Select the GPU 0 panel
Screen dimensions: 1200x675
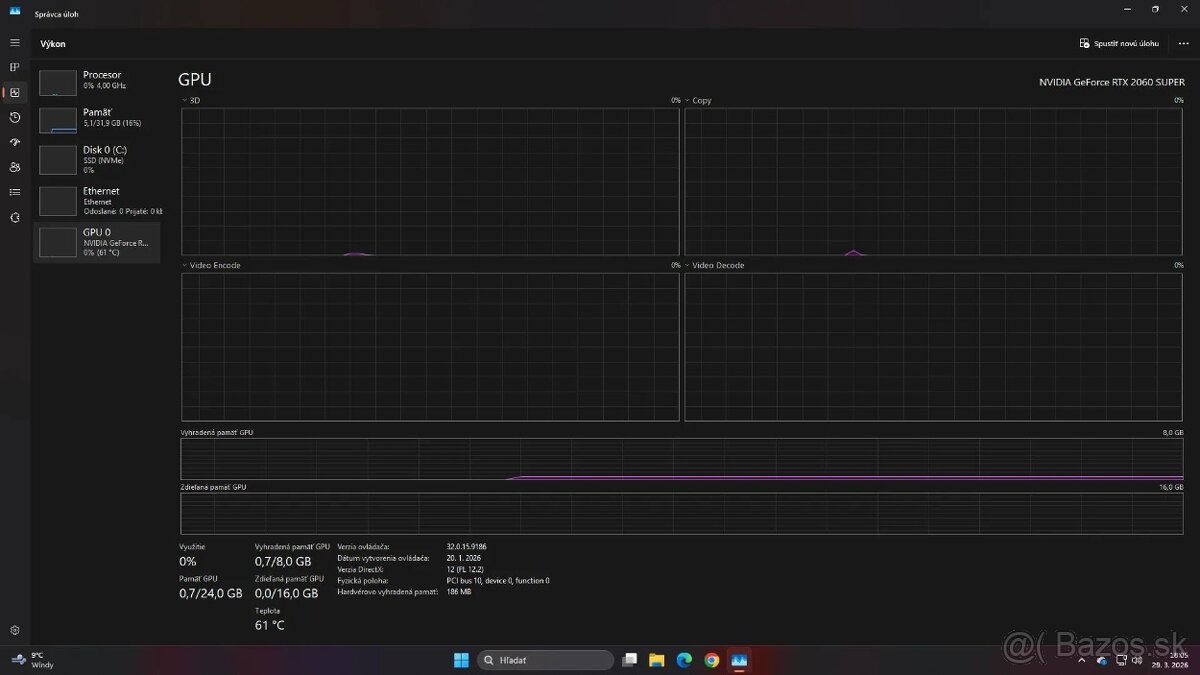[x=97, y=241]
